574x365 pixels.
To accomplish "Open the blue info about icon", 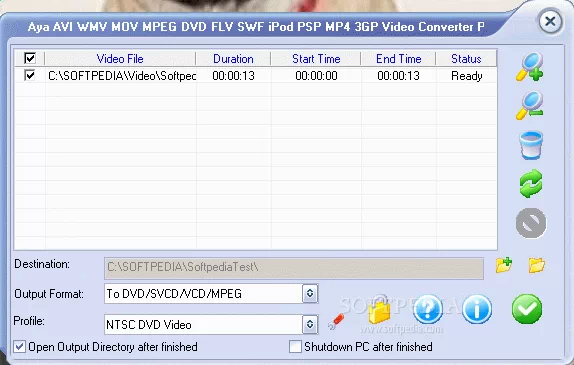I will pyautogui.click(x=477, y=309).
